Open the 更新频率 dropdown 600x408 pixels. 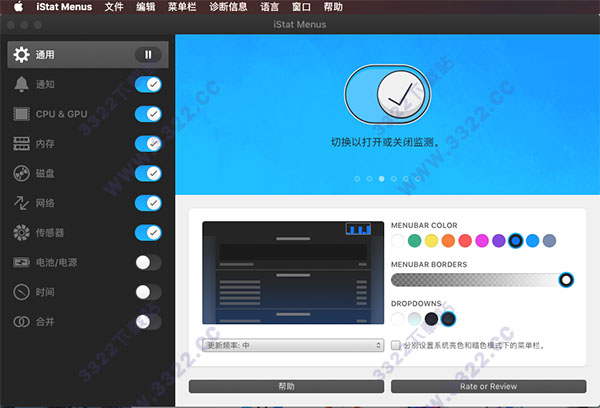click(293, 345)
